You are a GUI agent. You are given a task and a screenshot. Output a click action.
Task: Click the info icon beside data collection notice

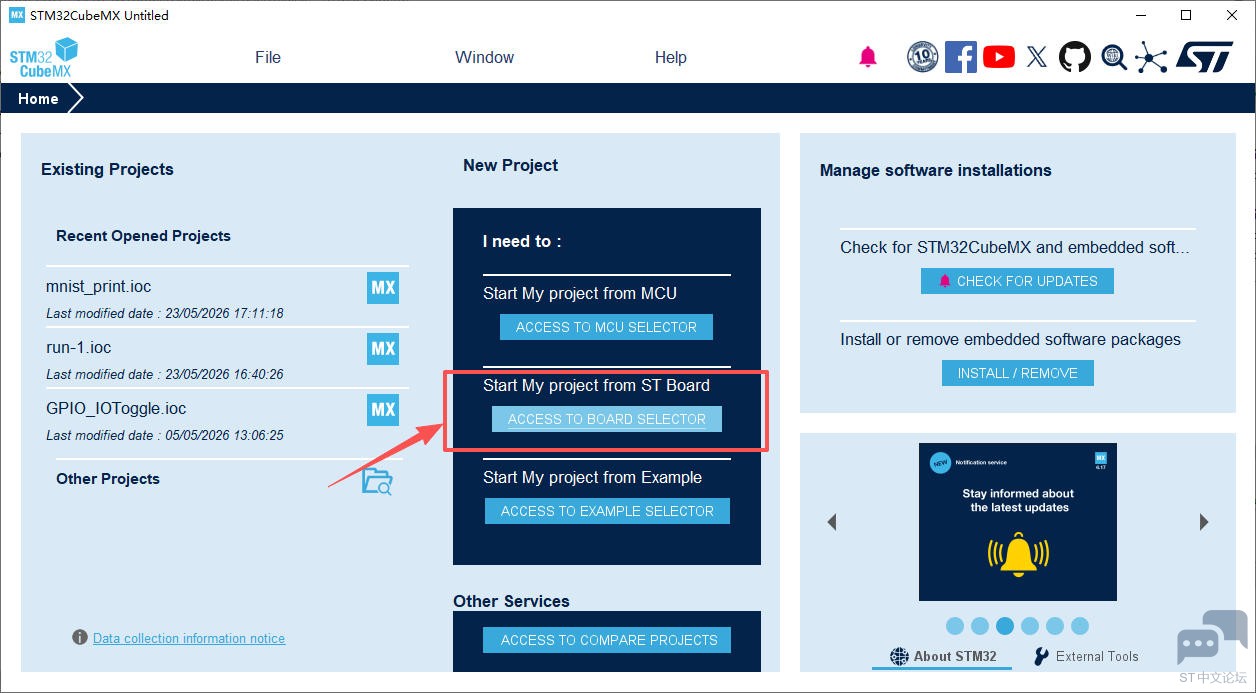tap(80, 637)
